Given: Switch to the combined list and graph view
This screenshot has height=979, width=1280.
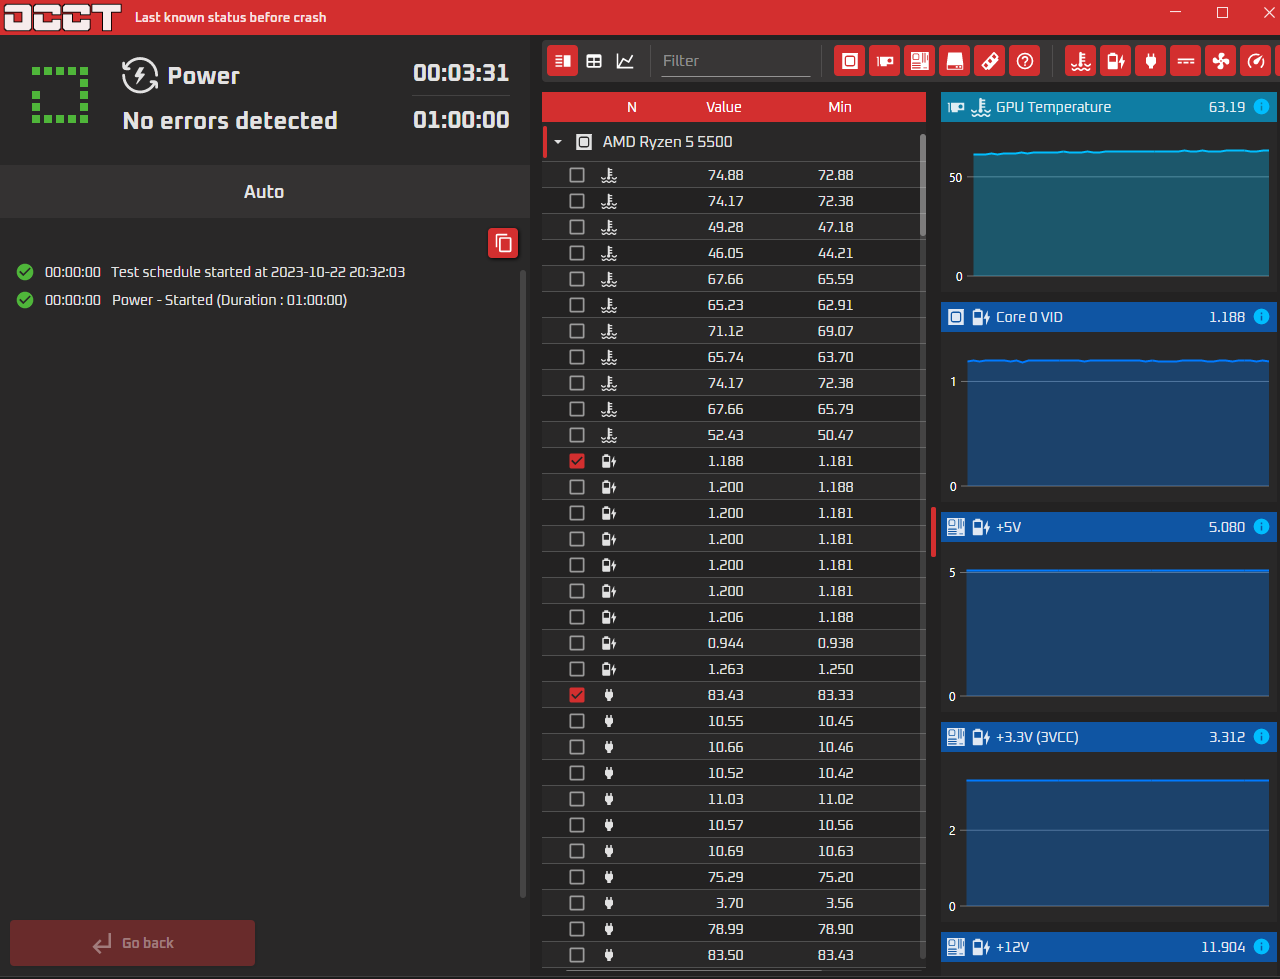Looking at the screenshot, I should point(562,61).
